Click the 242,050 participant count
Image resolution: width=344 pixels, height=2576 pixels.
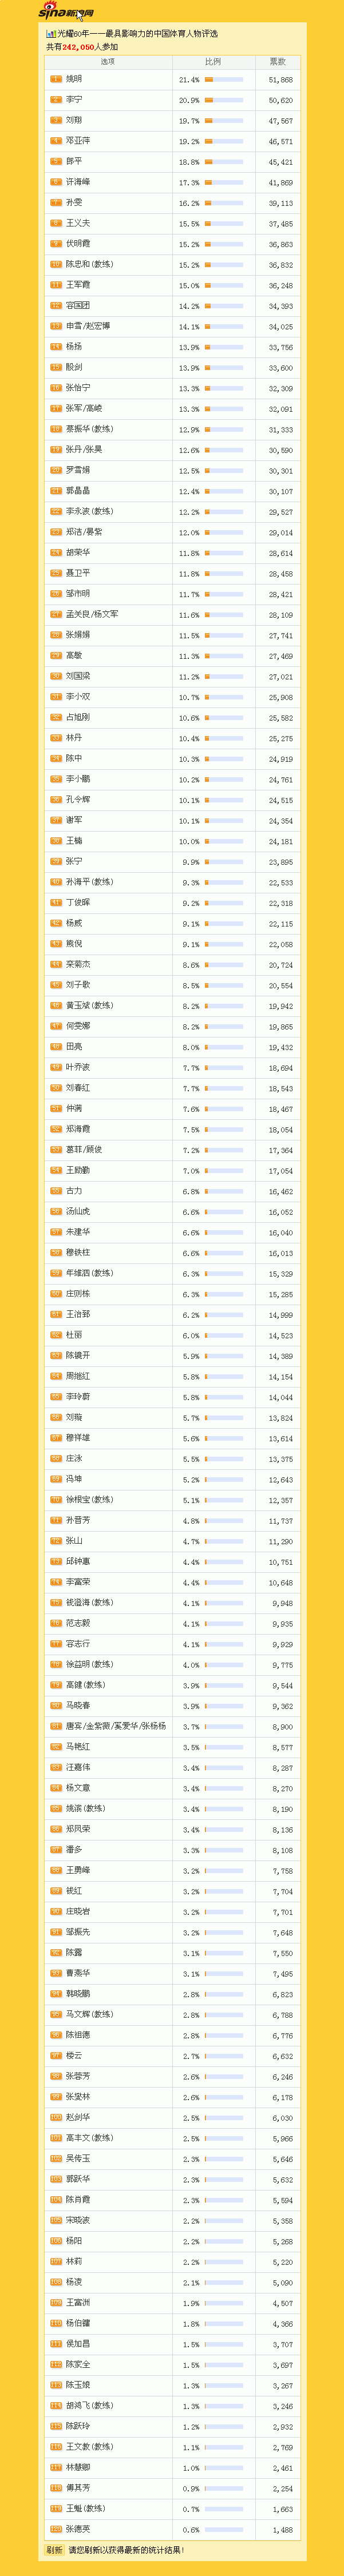[78, 47]
